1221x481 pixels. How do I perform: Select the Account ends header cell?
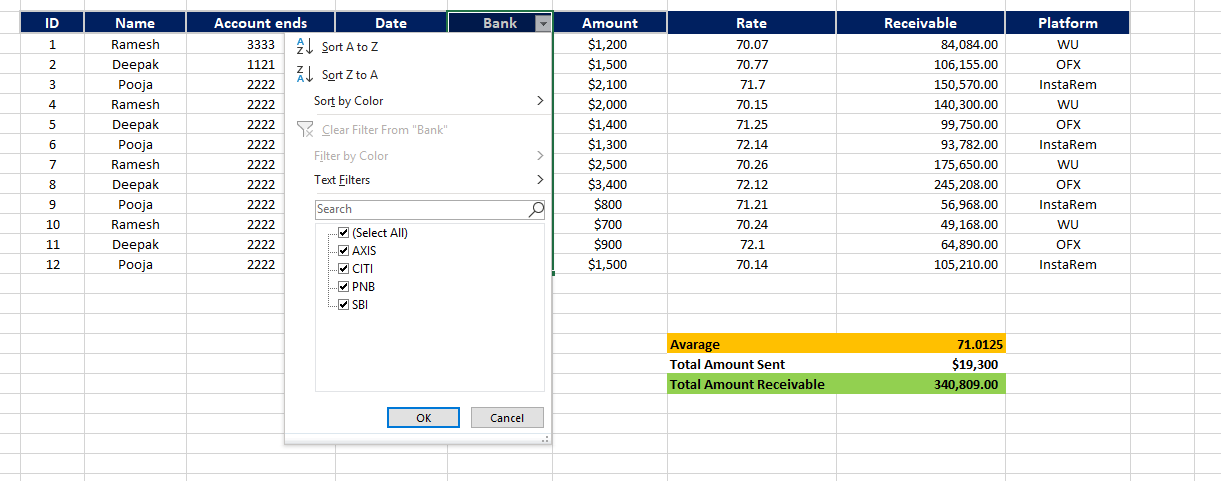coord(261,23)
